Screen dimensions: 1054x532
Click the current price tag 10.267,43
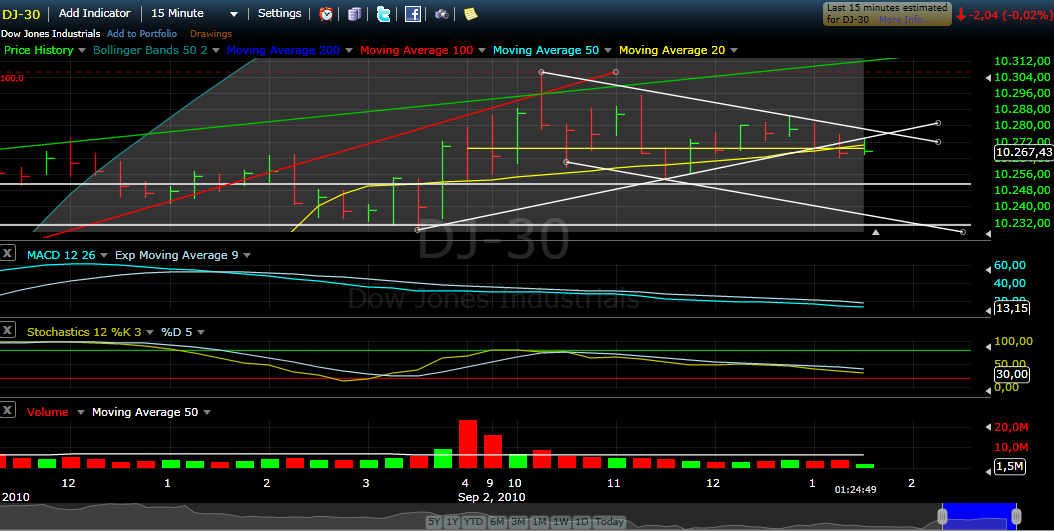pos(1023,153)
